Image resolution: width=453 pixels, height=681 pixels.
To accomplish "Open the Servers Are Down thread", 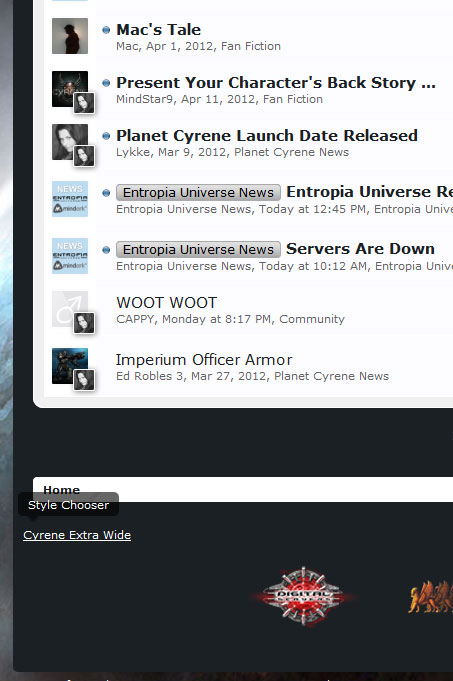I will click(x=360, y=249).
